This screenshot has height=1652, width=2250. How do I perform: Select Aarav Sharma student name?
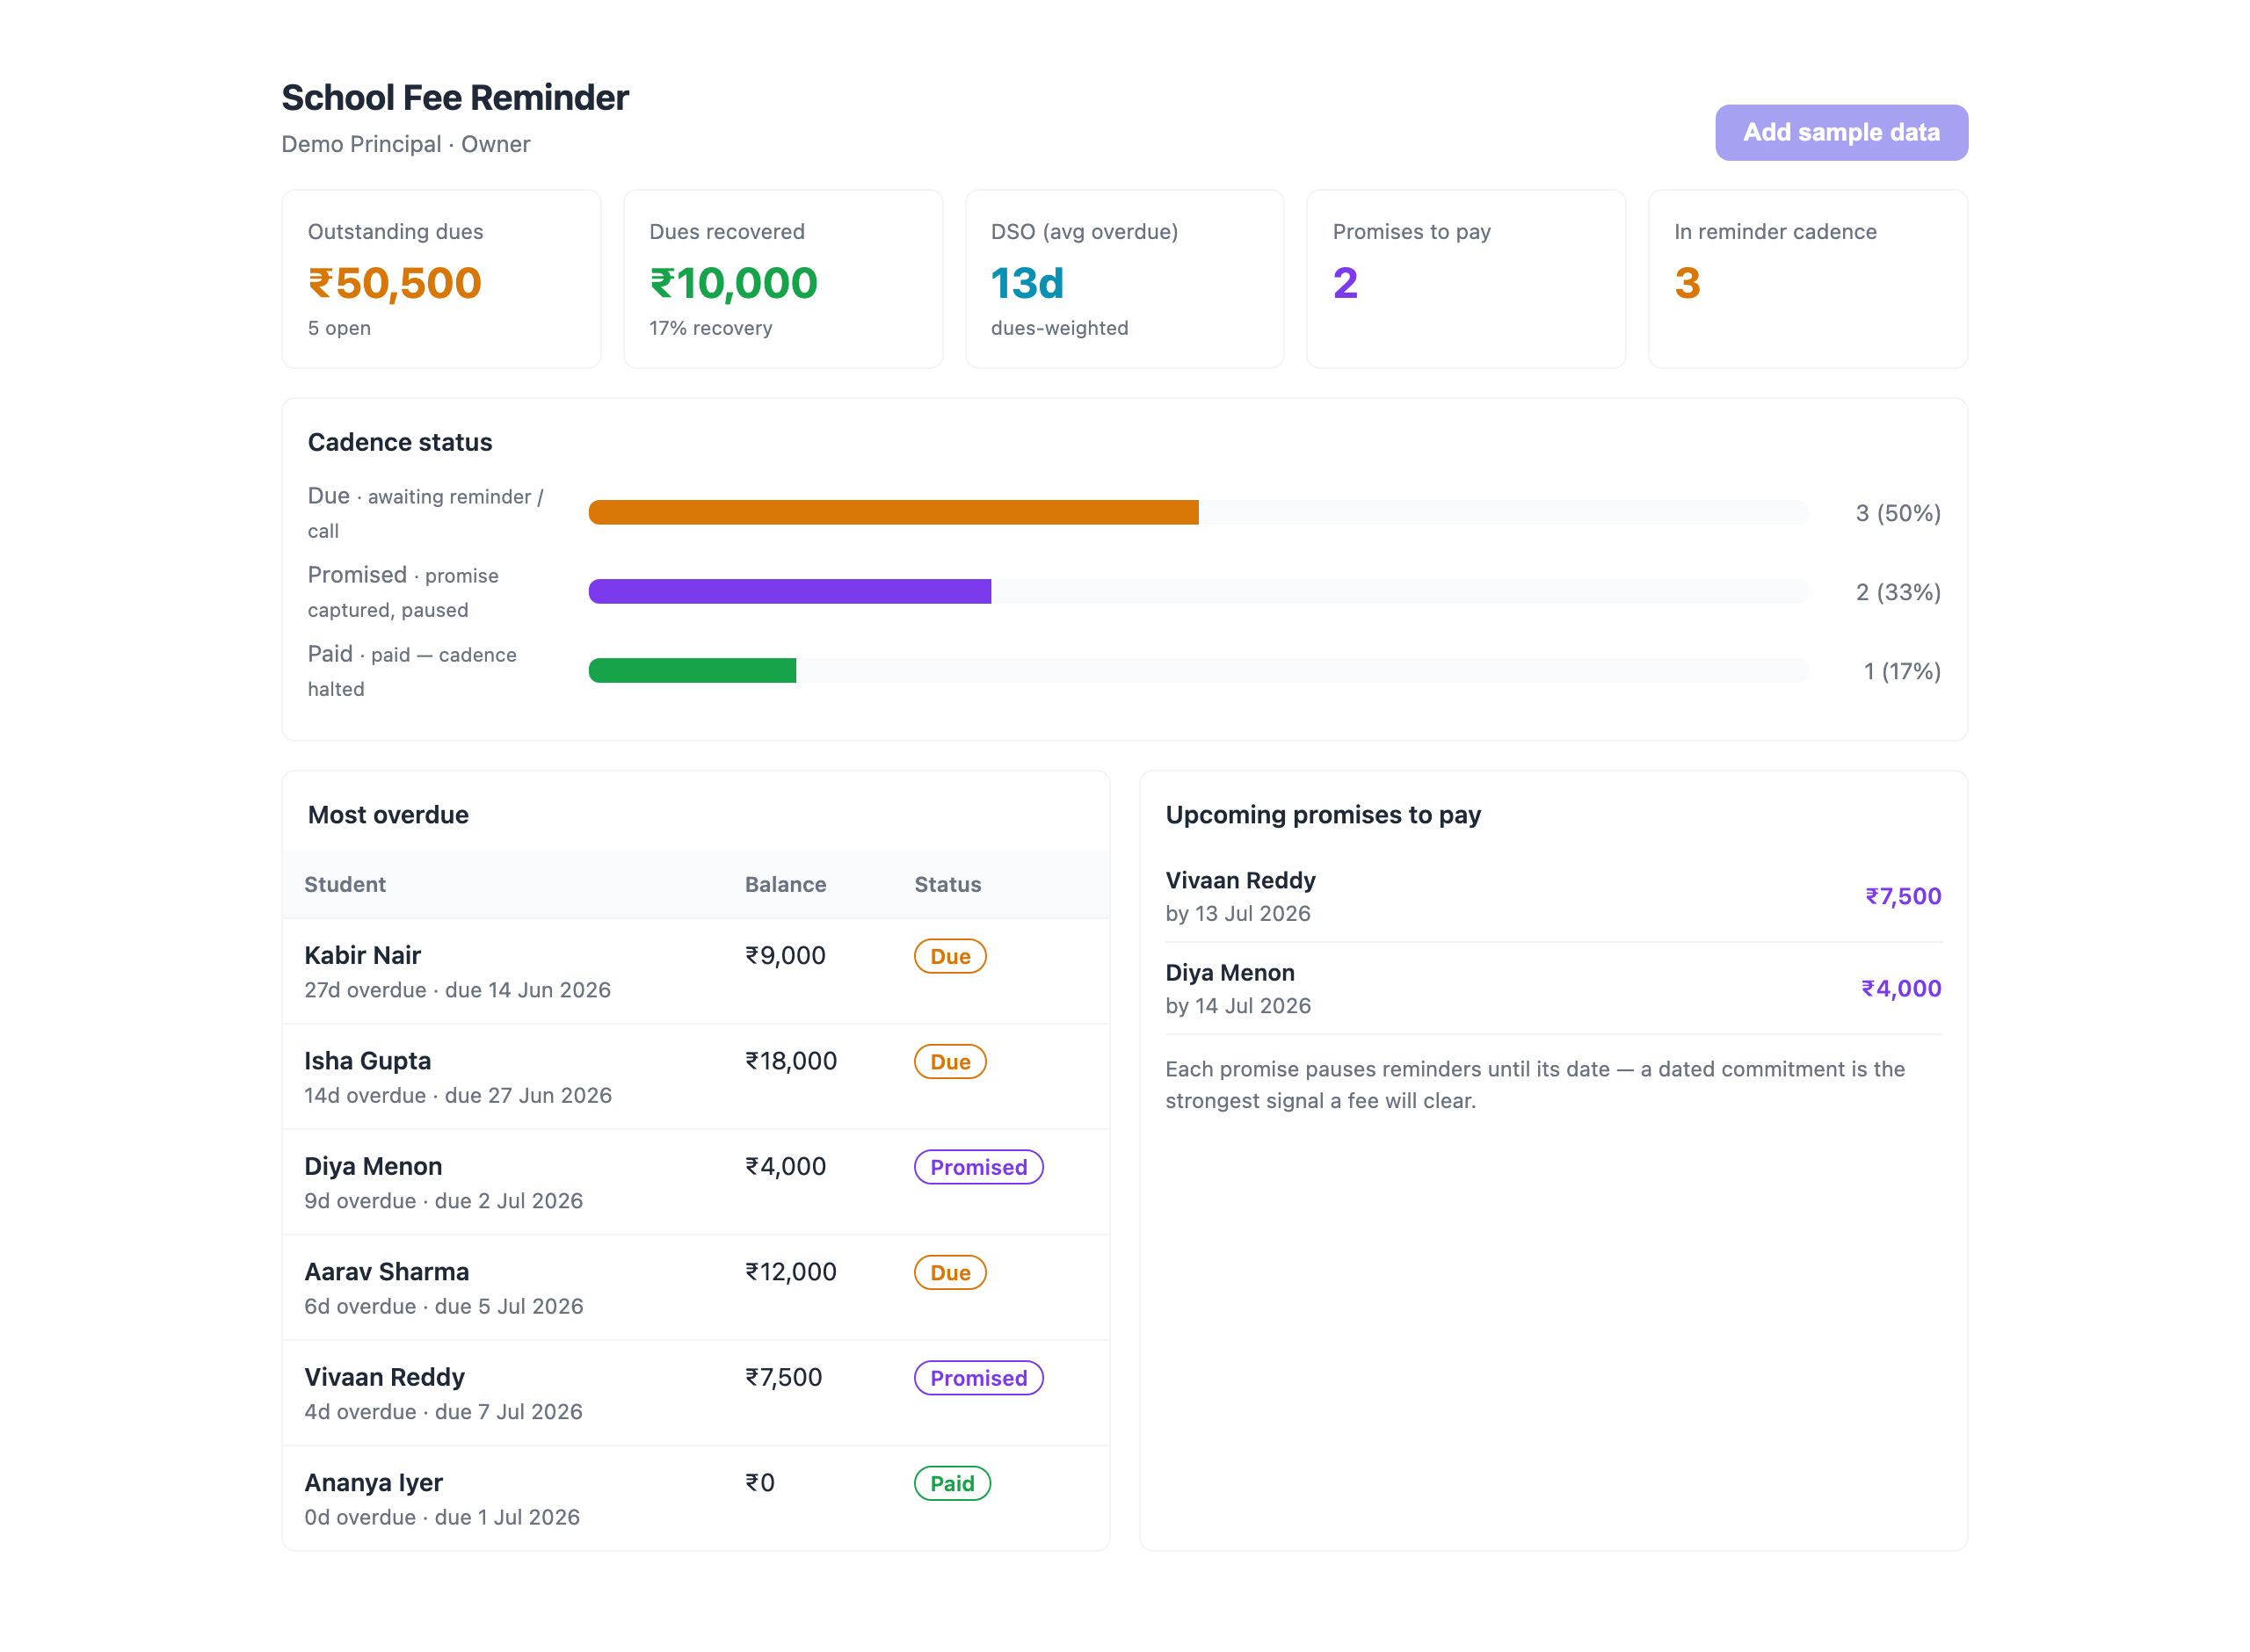point(386,1271)
